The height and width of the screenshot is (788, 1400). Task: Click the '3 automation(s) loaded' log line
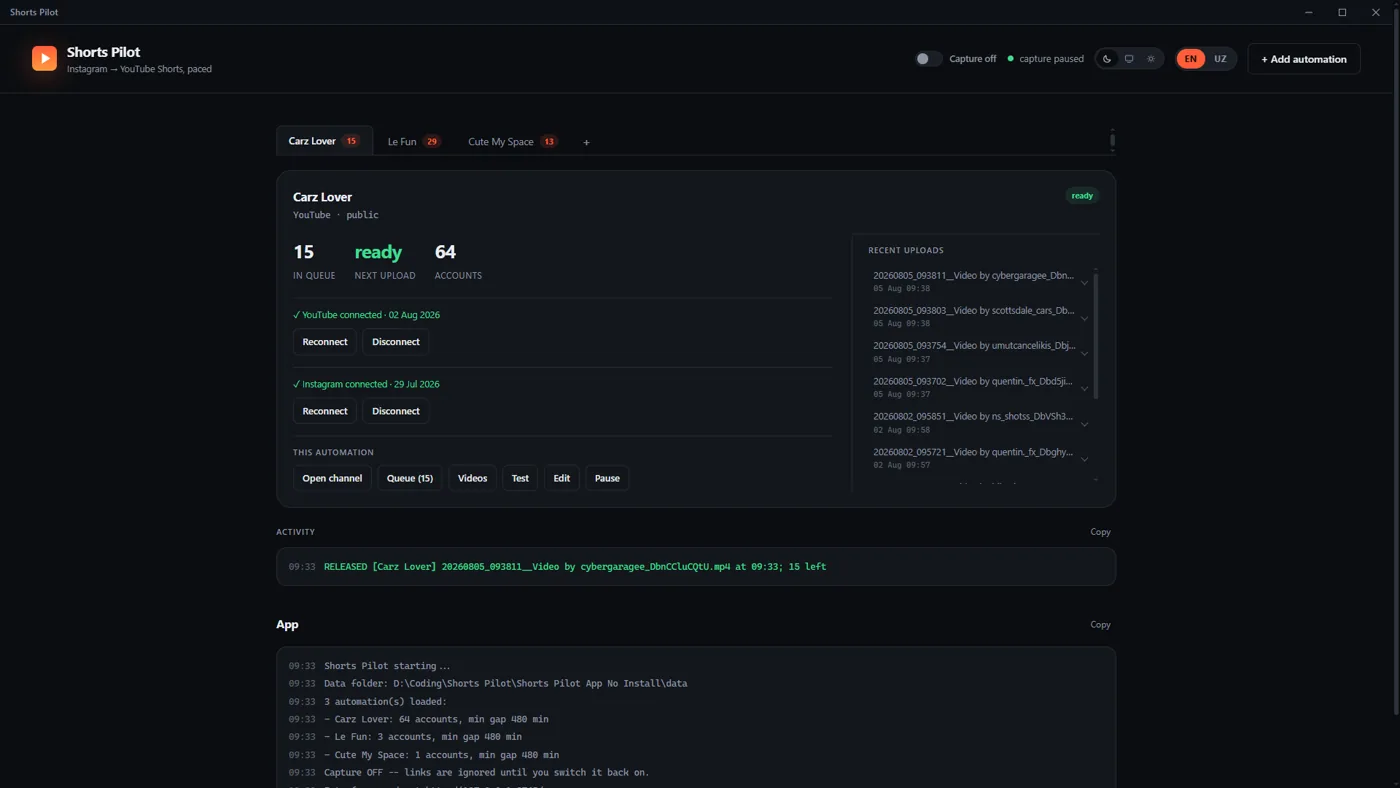[386, 702]
